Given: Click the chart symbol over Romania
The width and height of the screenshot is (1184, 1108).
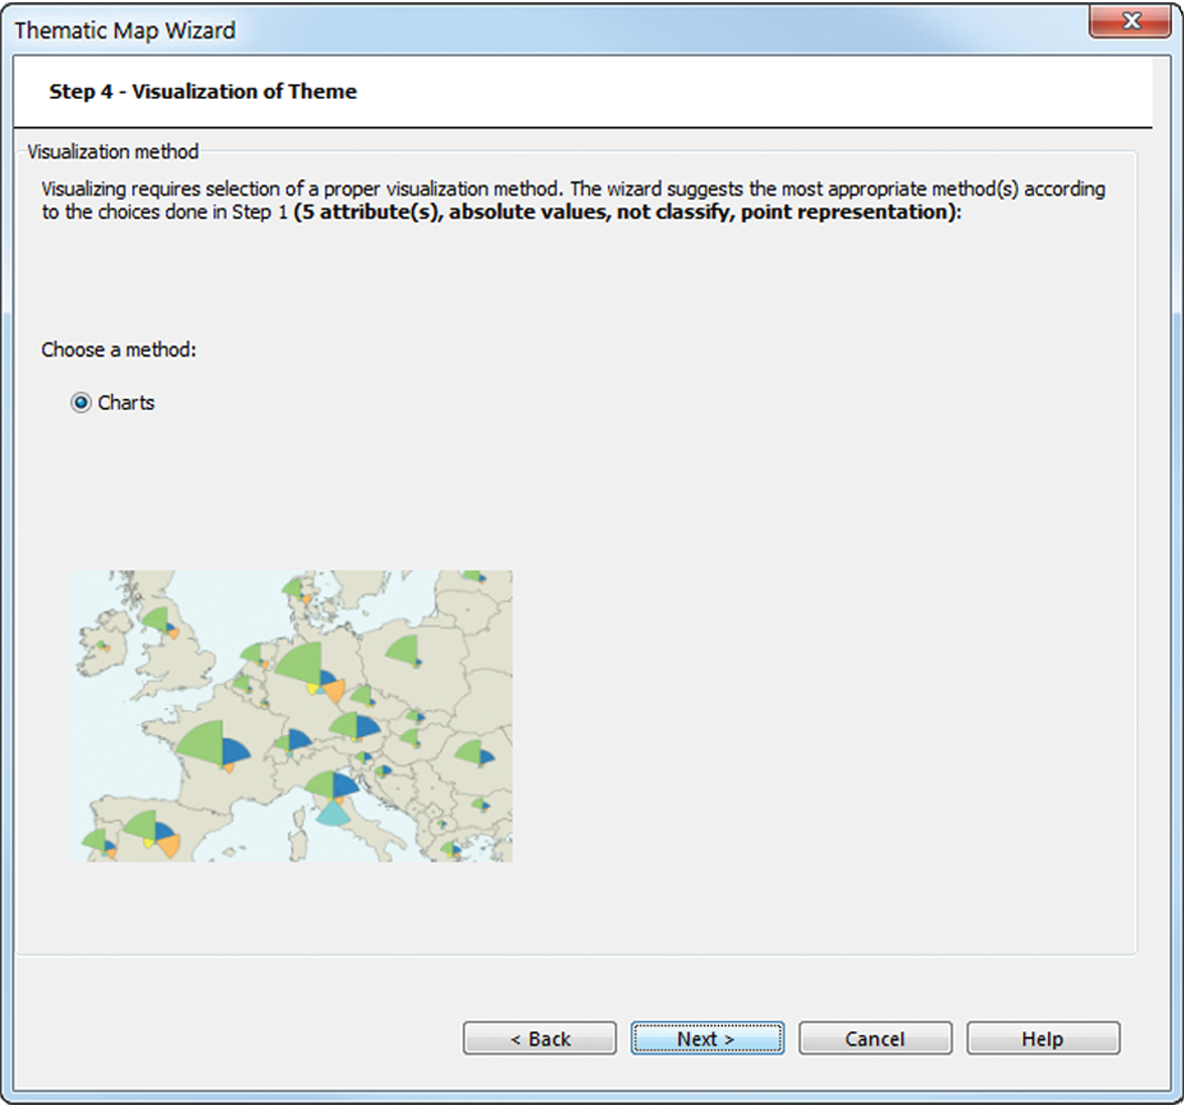Looking at the screenshot, I should [x=474, y=753].
